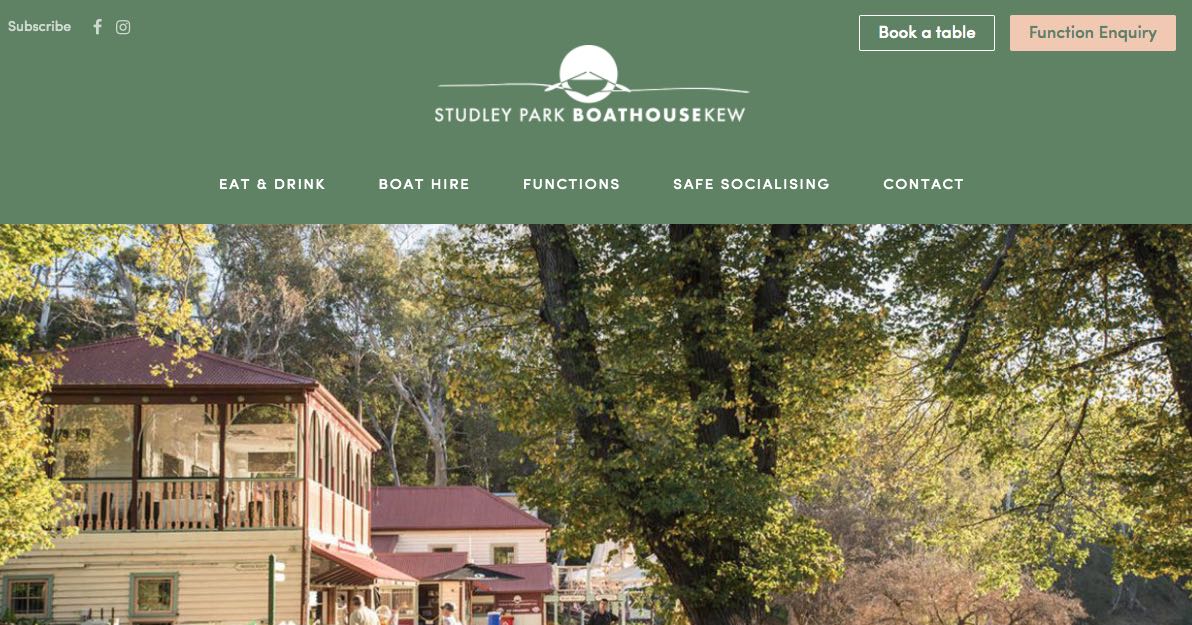Viewport: 1192px width, 625px height.
Task: Click the white gum tree trunk behind boathouse
Action: point(435,433)
